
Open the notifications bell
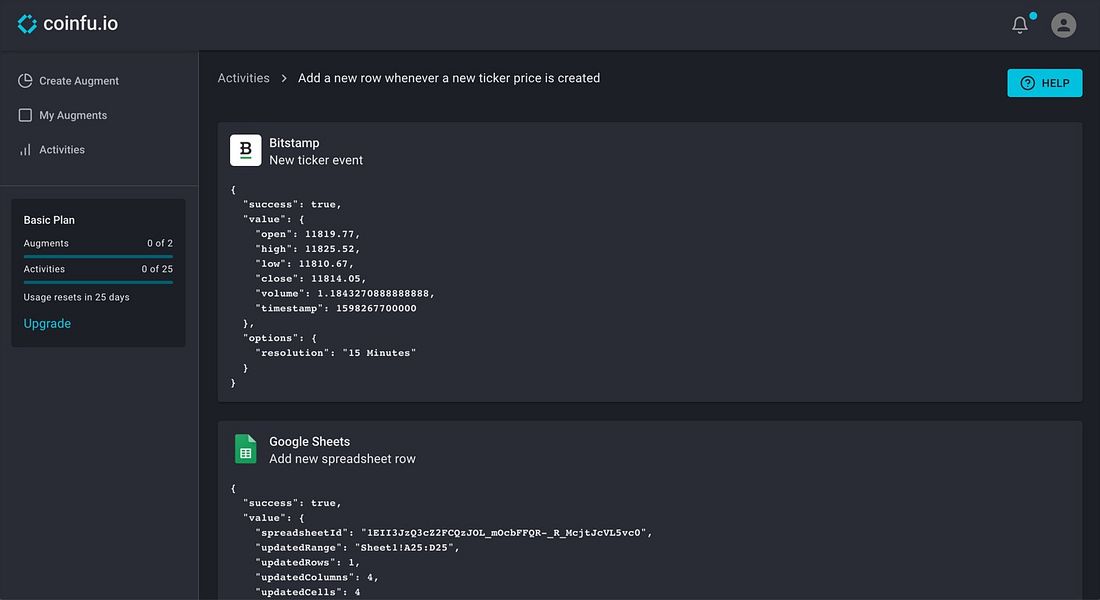point(1020,25)
